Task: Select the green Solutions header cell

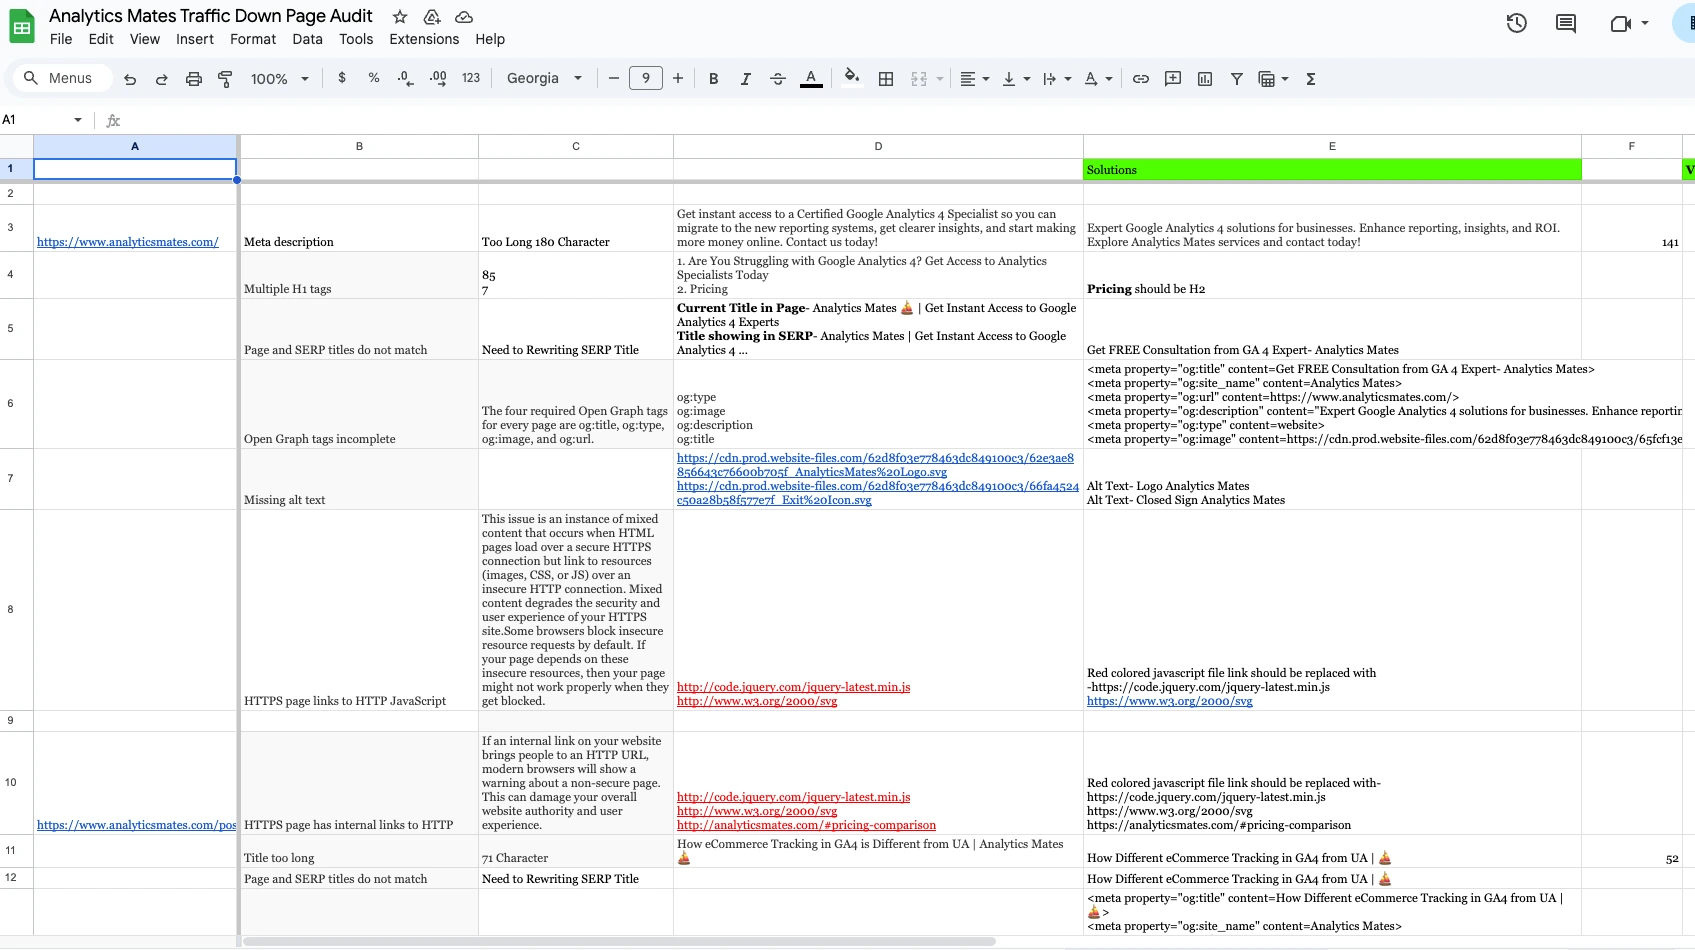Action: (1332, 170)
